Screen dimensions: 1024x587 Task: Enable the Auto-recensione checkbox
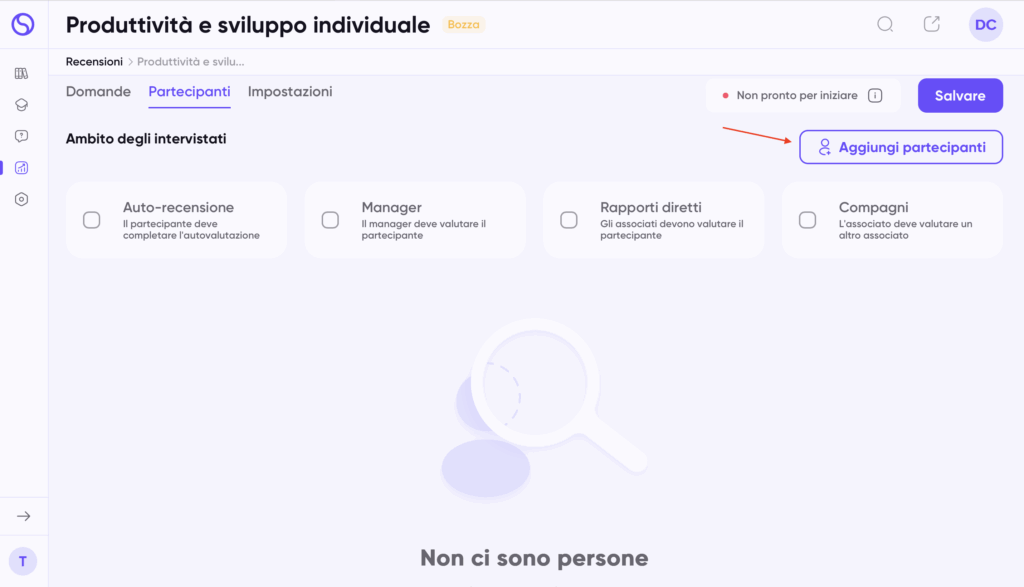click(92, 220)
